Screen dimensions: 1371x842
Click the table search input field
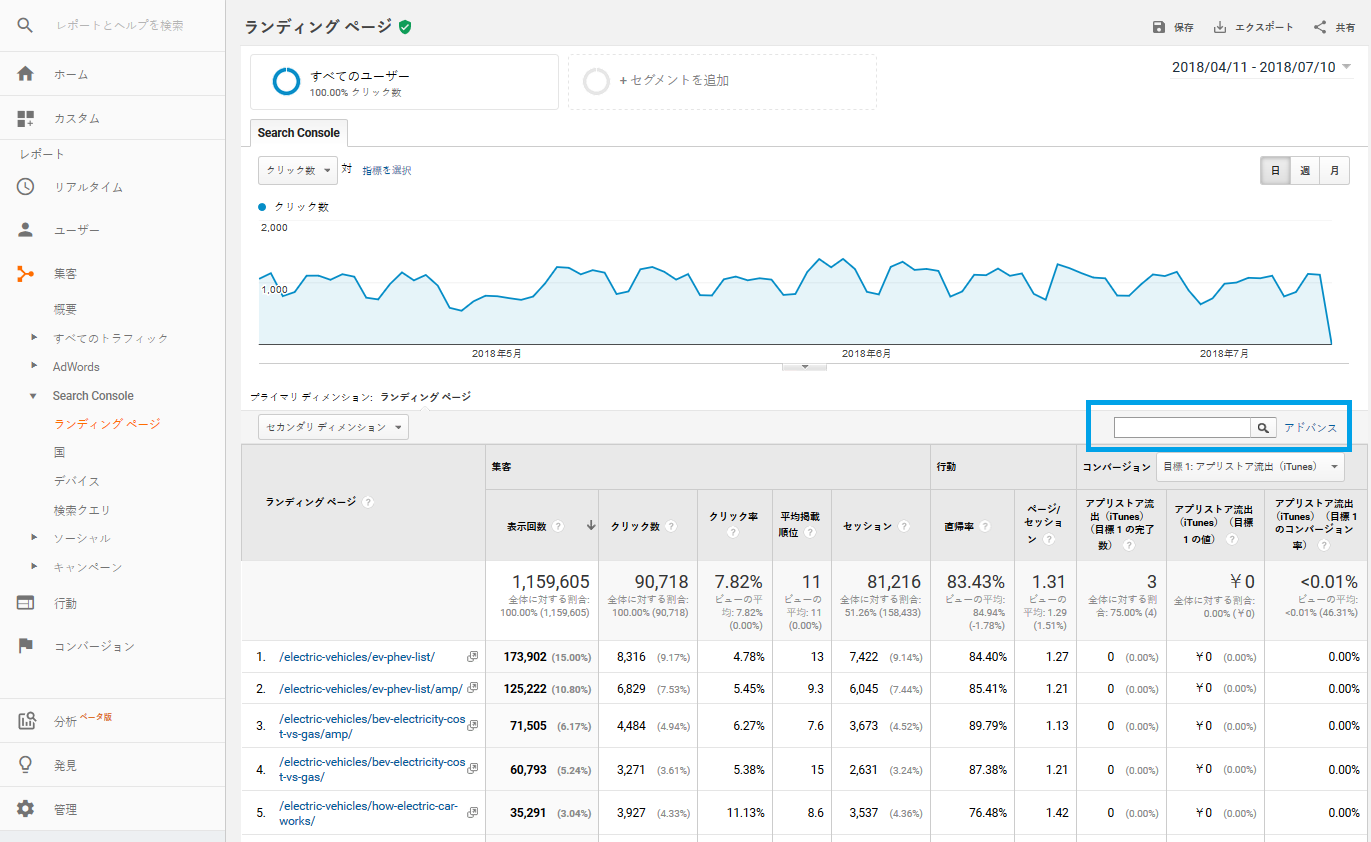point(1182,428)
